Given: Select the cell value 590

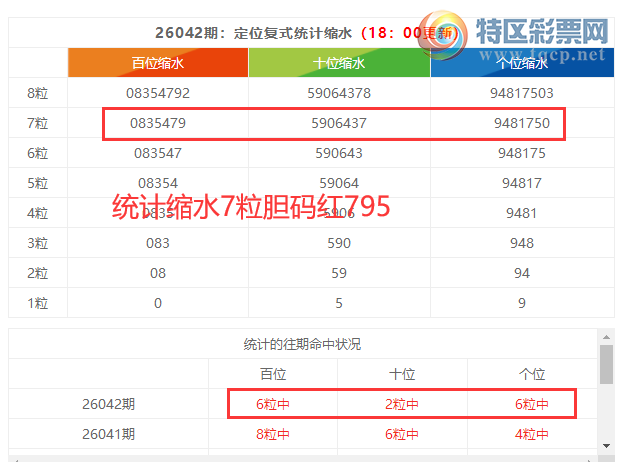Looking at the screenshot, I should (x=339, y=243).
